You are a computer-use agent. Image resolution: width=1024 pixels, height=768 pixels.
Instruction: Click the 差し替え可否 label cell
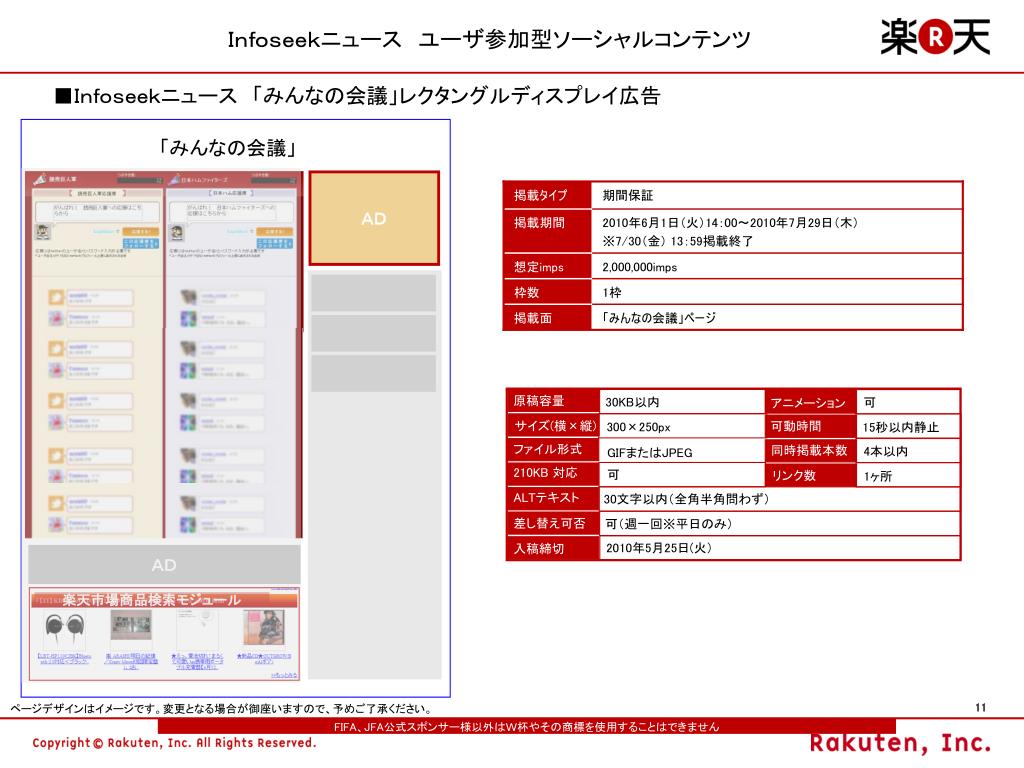pyautogui.click(x=553, y=523)
